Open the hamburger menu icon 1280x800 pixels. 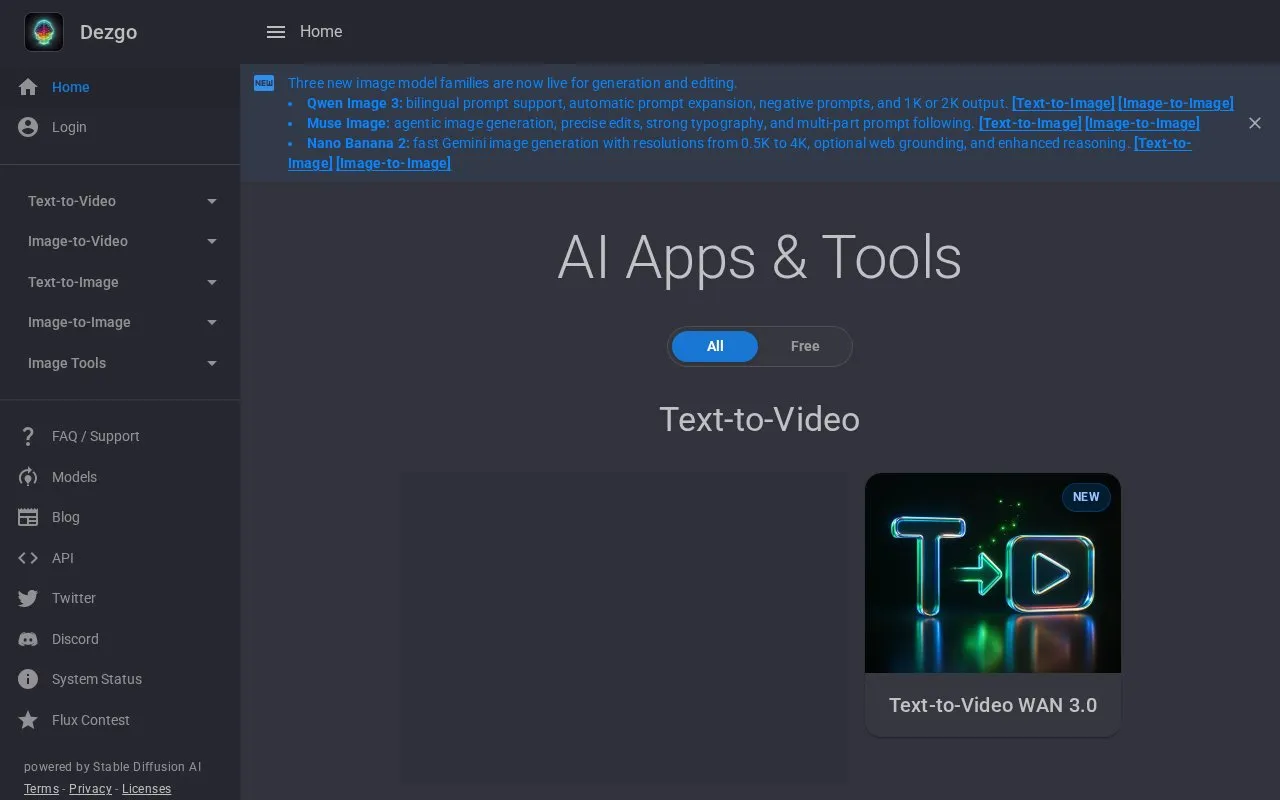276,32
